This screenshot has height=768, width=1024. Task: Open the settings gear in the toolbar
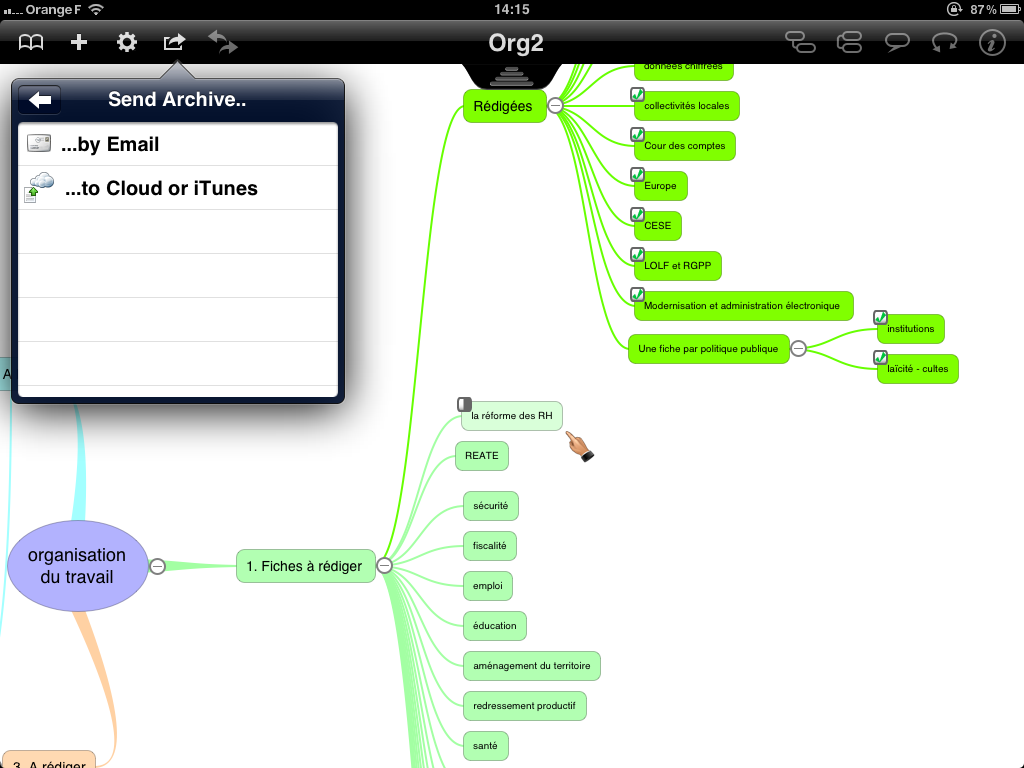[126, 42]
